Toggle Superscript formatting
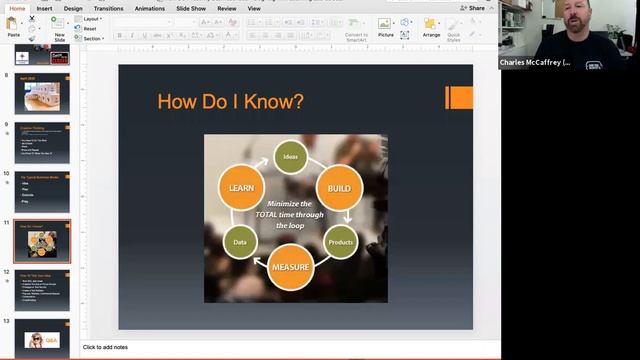Viewport: 640px width, 360px height. 169,36
